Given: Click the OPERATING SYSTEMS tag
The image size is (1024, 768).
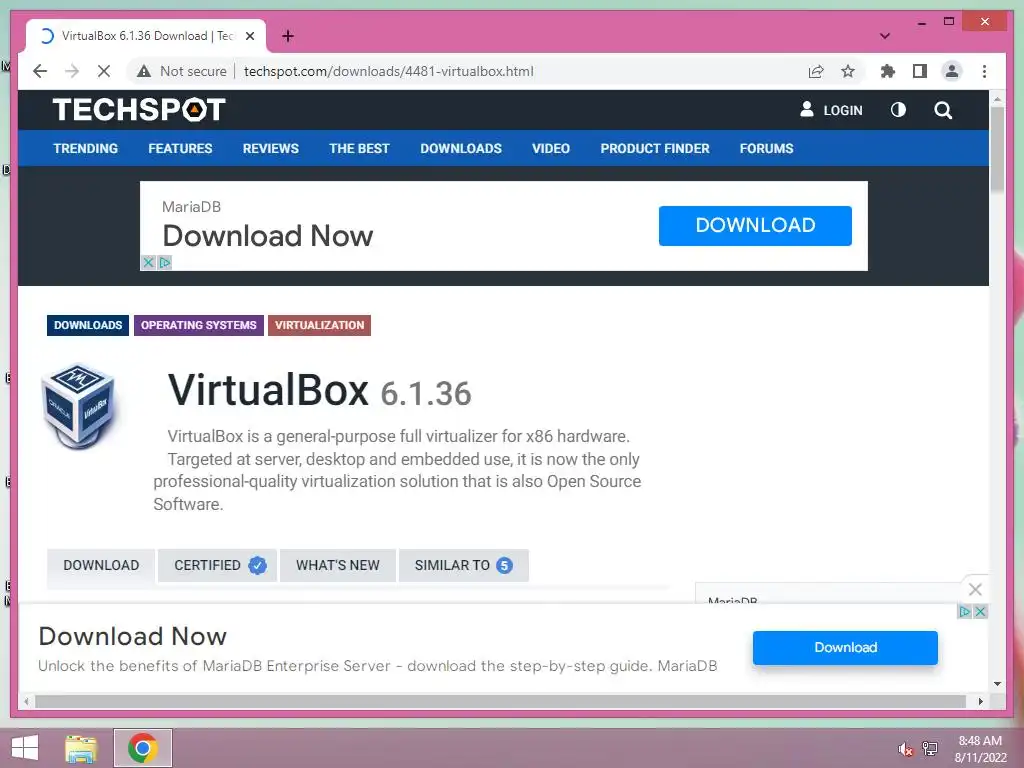Looking at the screenshot, I should click(x=199, y=325).
